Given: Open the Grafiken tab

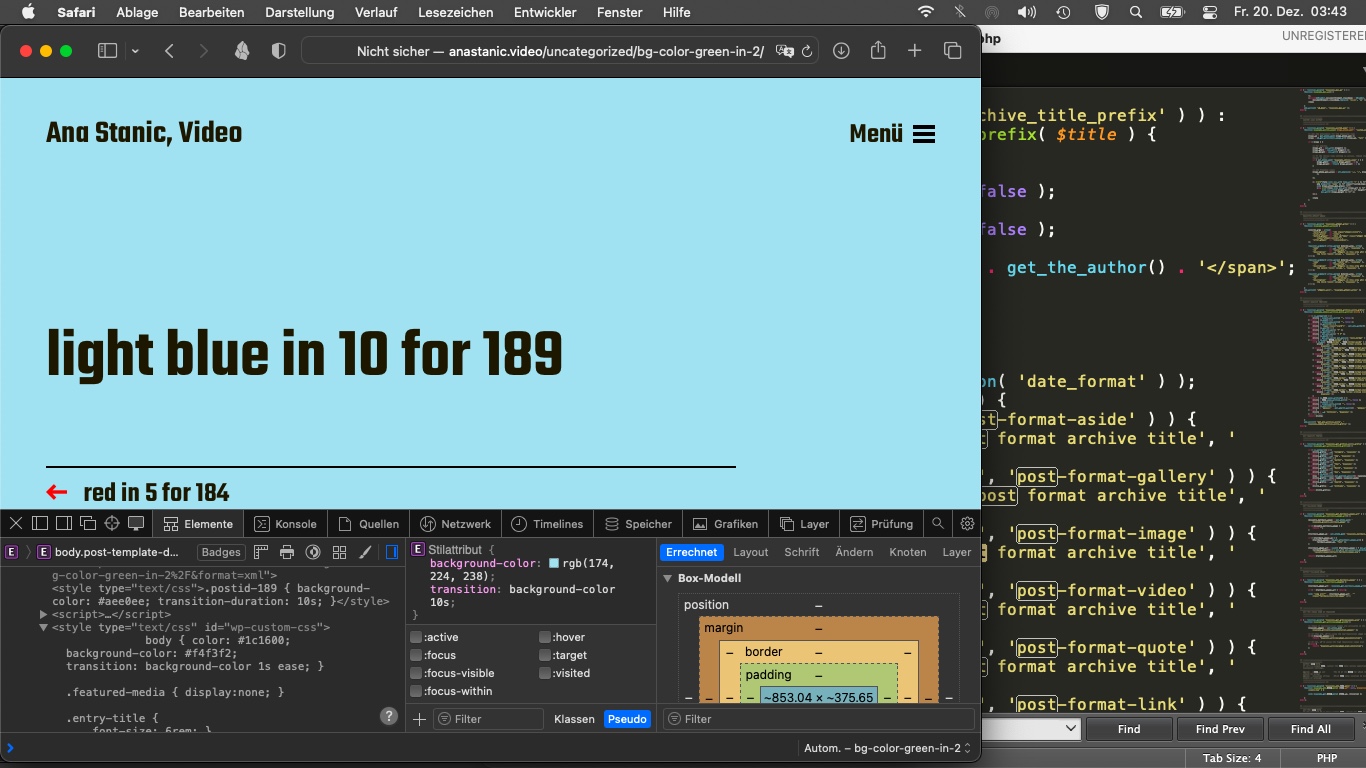Looking at the screenshot, I should pyautogui.click(x=725, y=523).
